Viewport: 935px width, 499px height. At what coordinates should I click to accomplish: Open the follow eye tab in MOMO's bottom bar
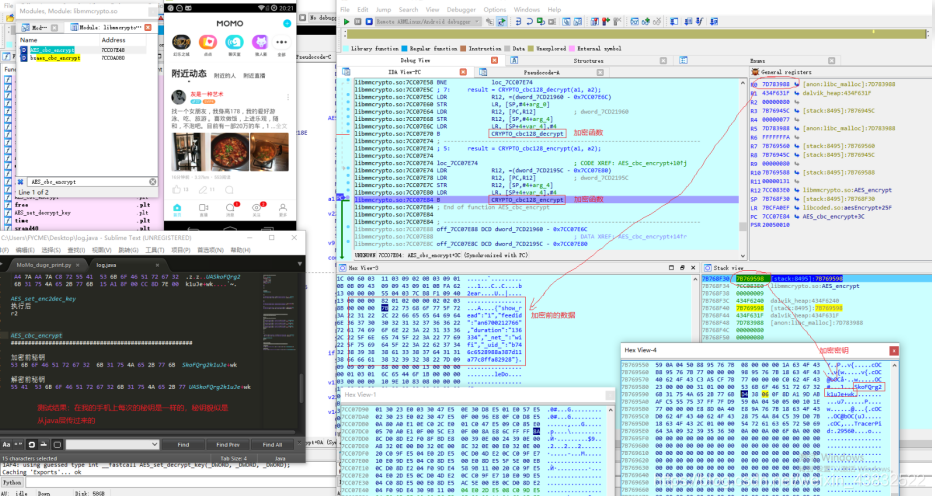(x=256, y=209)
